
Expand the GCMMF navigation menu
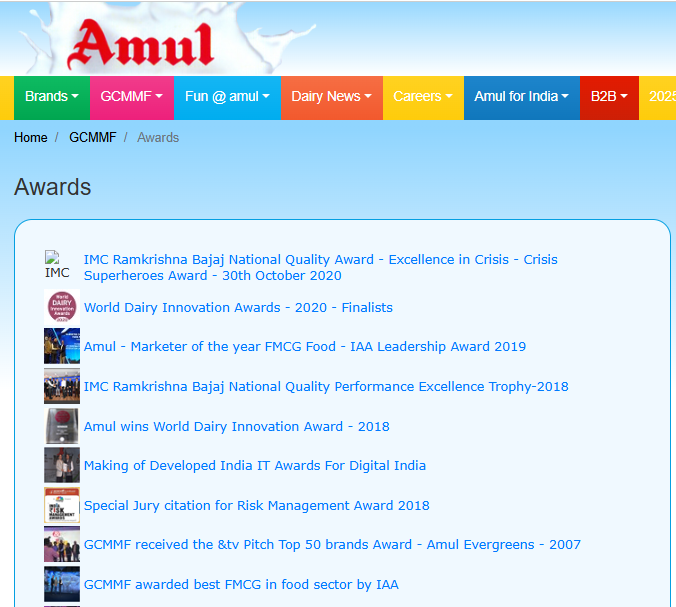(x=131, y=97)
